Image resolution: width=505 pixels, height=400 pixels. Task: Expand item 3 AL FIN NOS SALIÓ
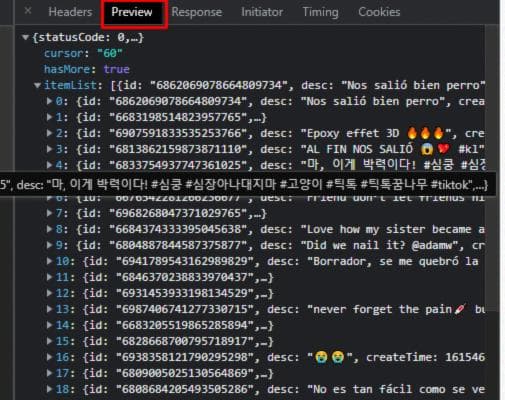49,149
